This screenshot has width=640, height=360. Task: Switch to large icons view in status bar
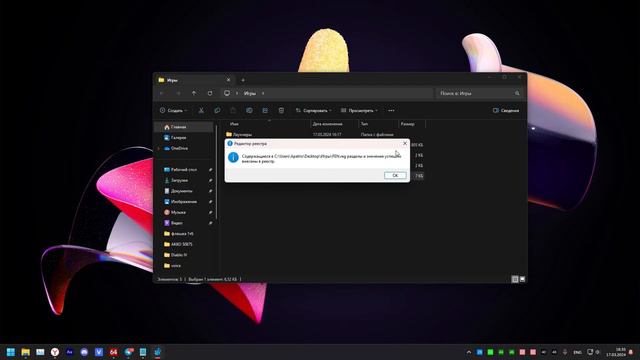point(522,279)
